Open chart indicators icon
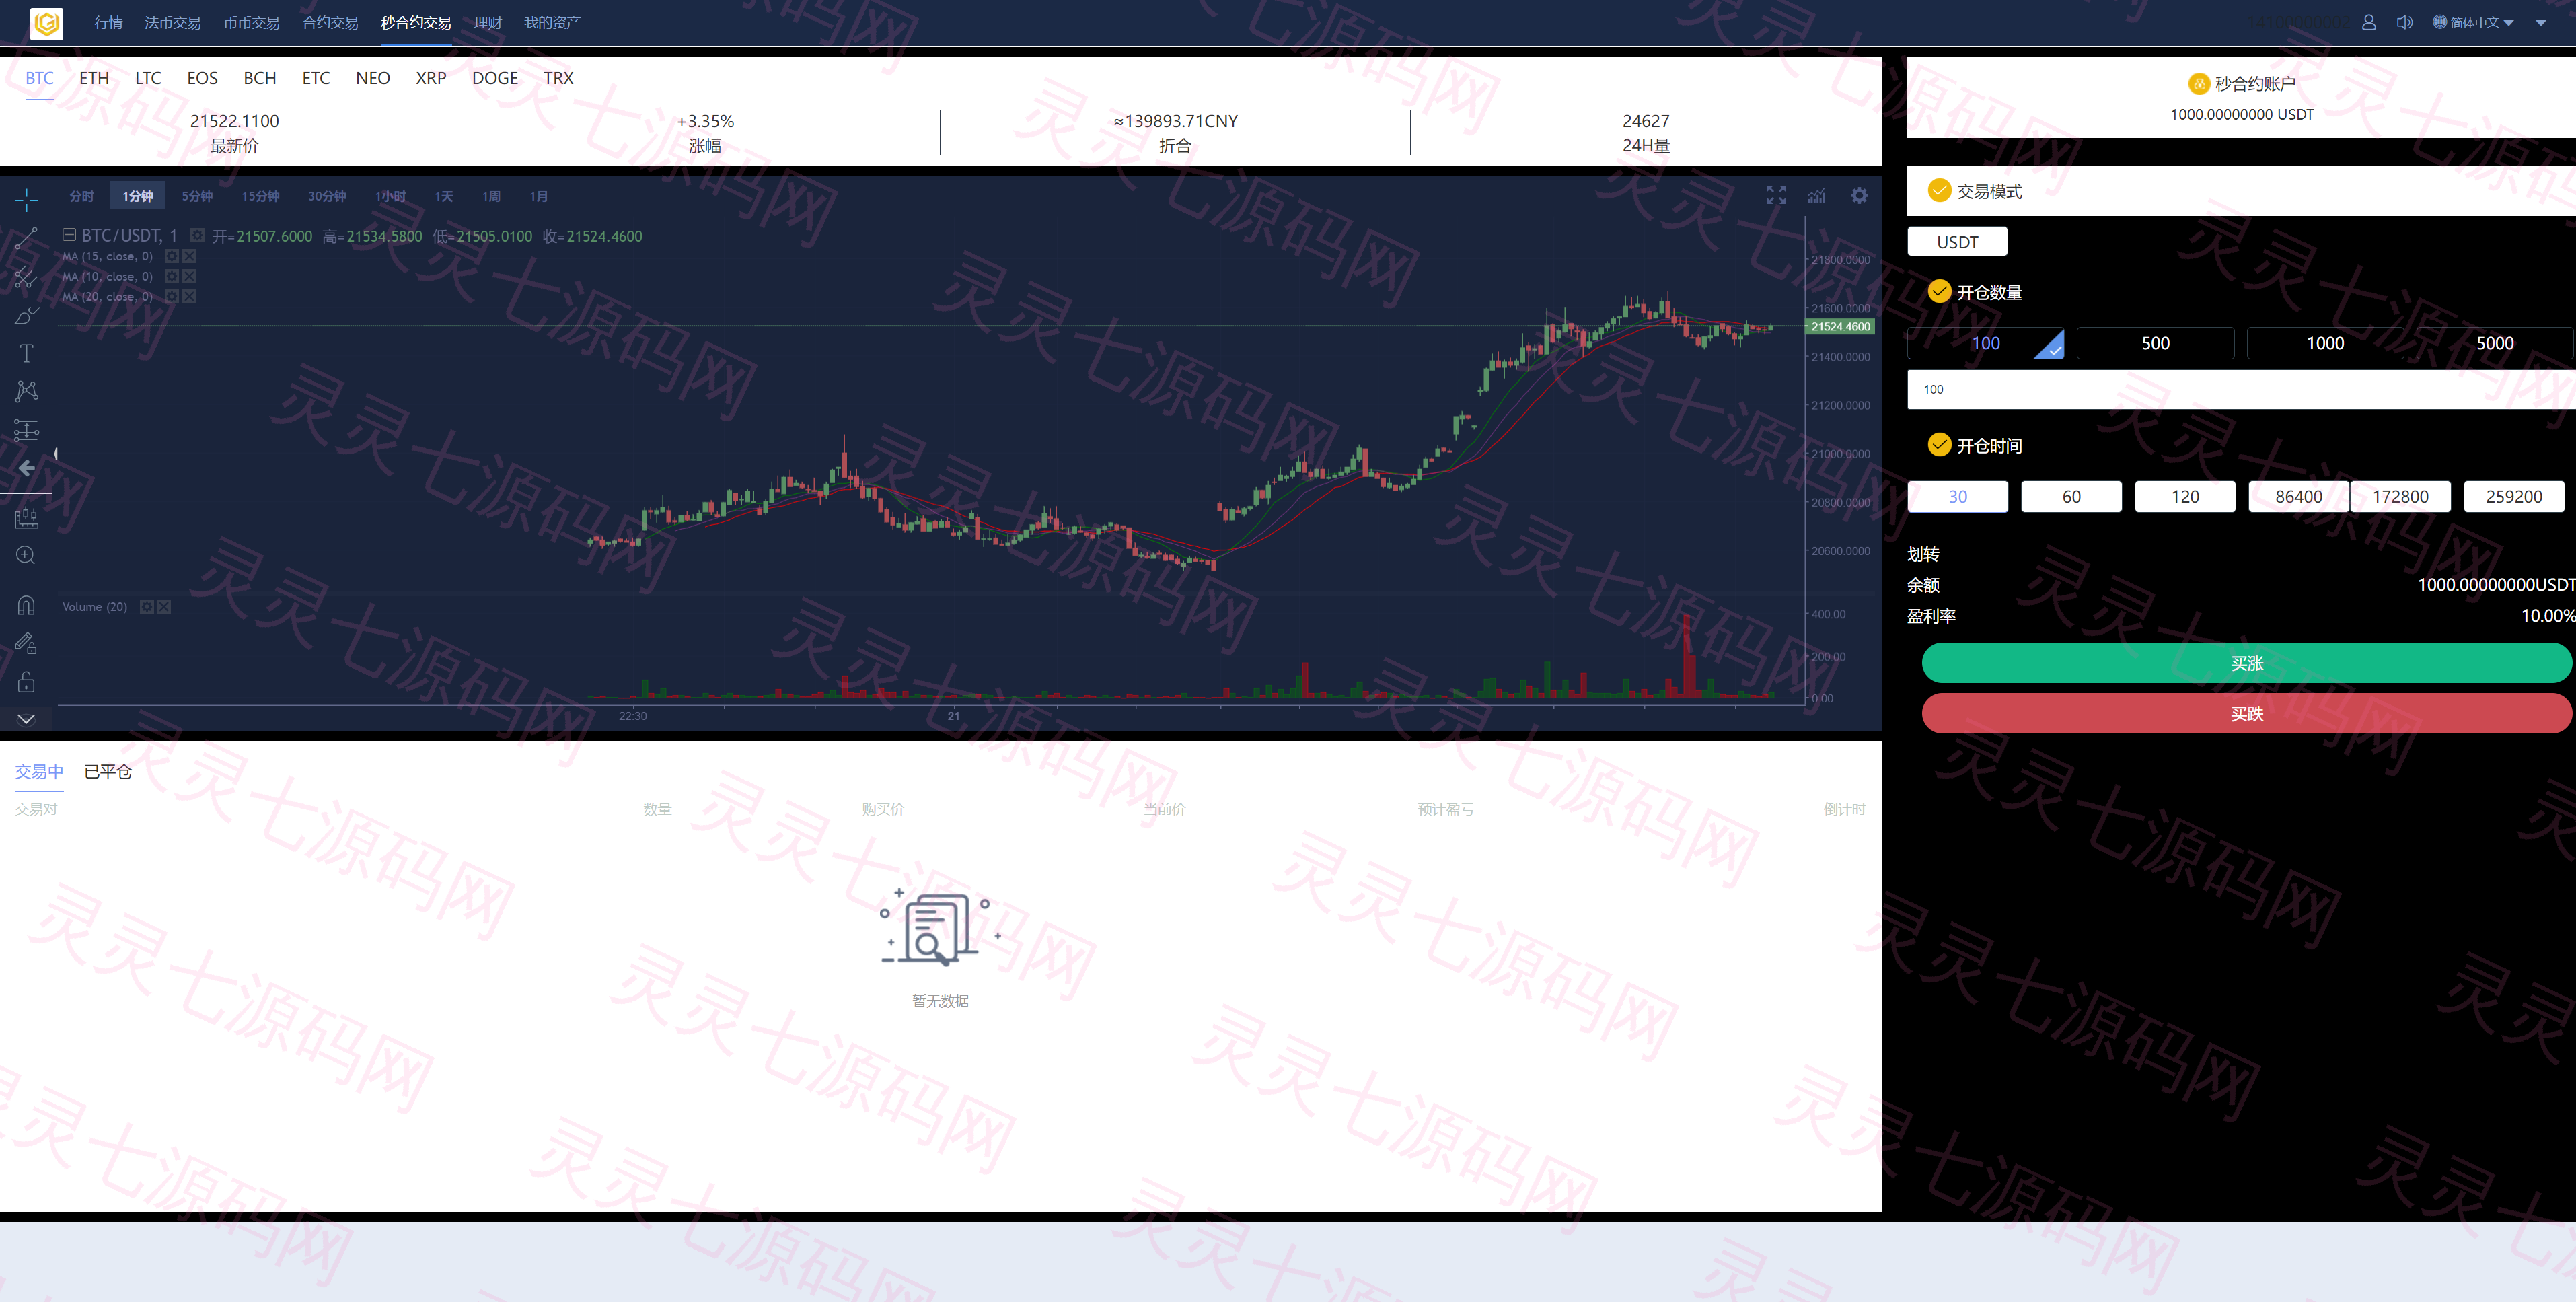 pos(1816,195)
